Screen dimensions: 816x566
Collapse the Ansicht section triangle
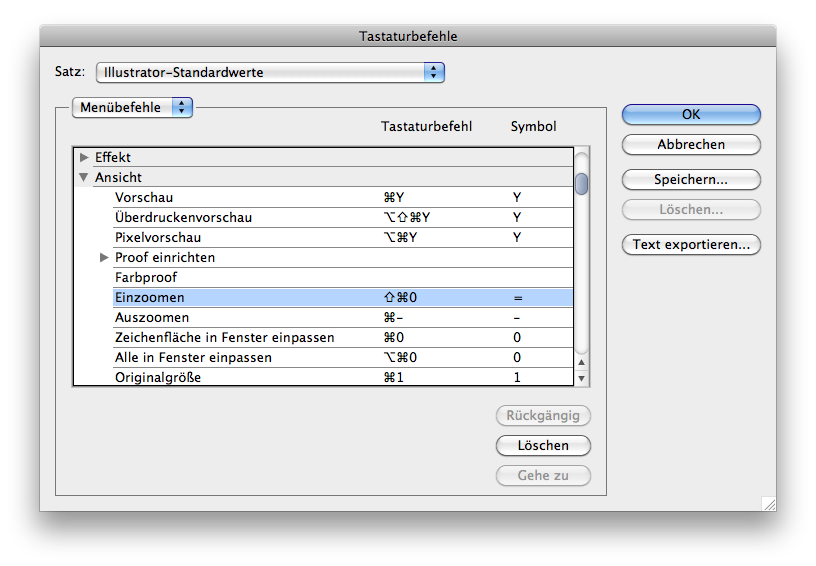[84, 177]
